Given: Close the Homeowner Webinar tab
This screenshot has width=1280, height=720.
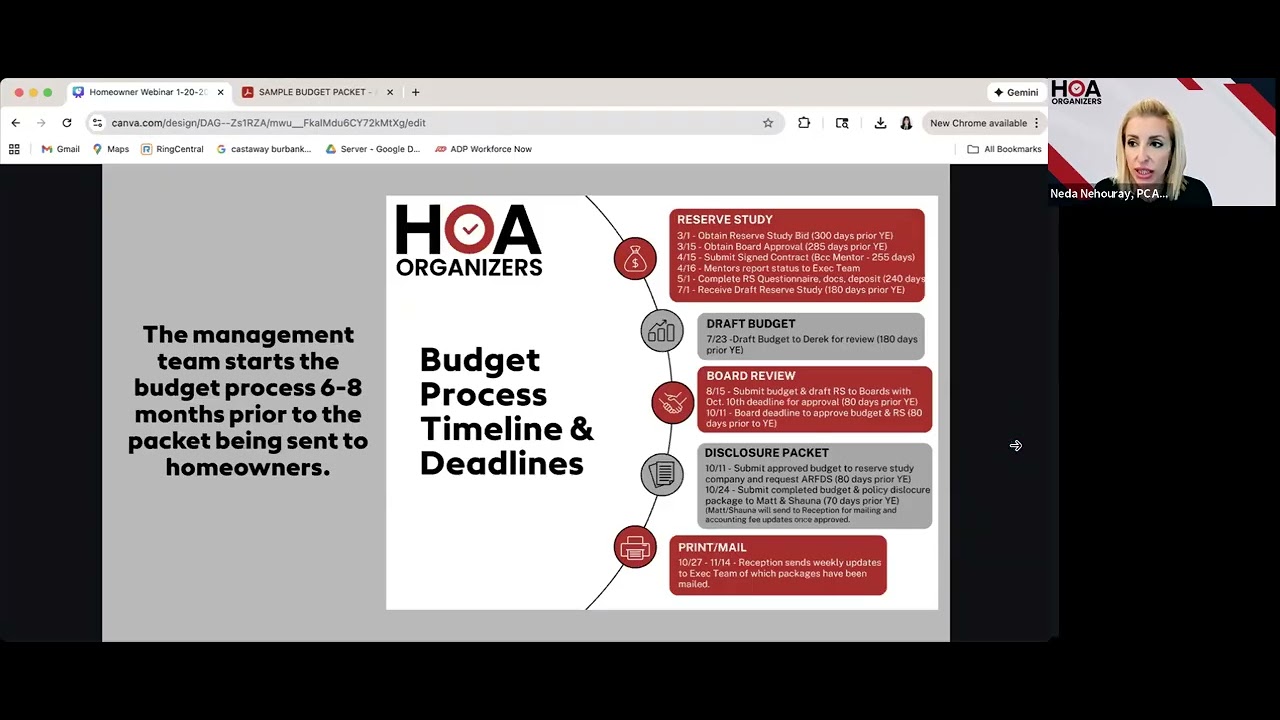Looking at the screenshot, I should [221, 92].
